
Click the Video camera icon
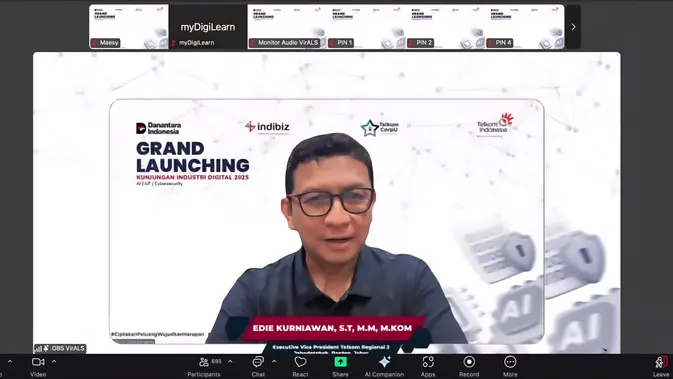pos(38,362)
